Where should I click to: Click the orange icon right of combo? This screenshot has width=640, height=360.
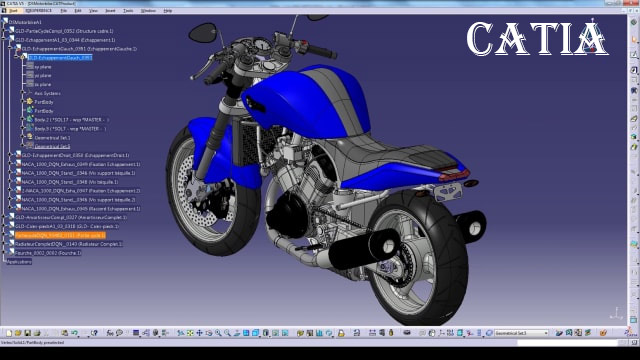[603, 333]
